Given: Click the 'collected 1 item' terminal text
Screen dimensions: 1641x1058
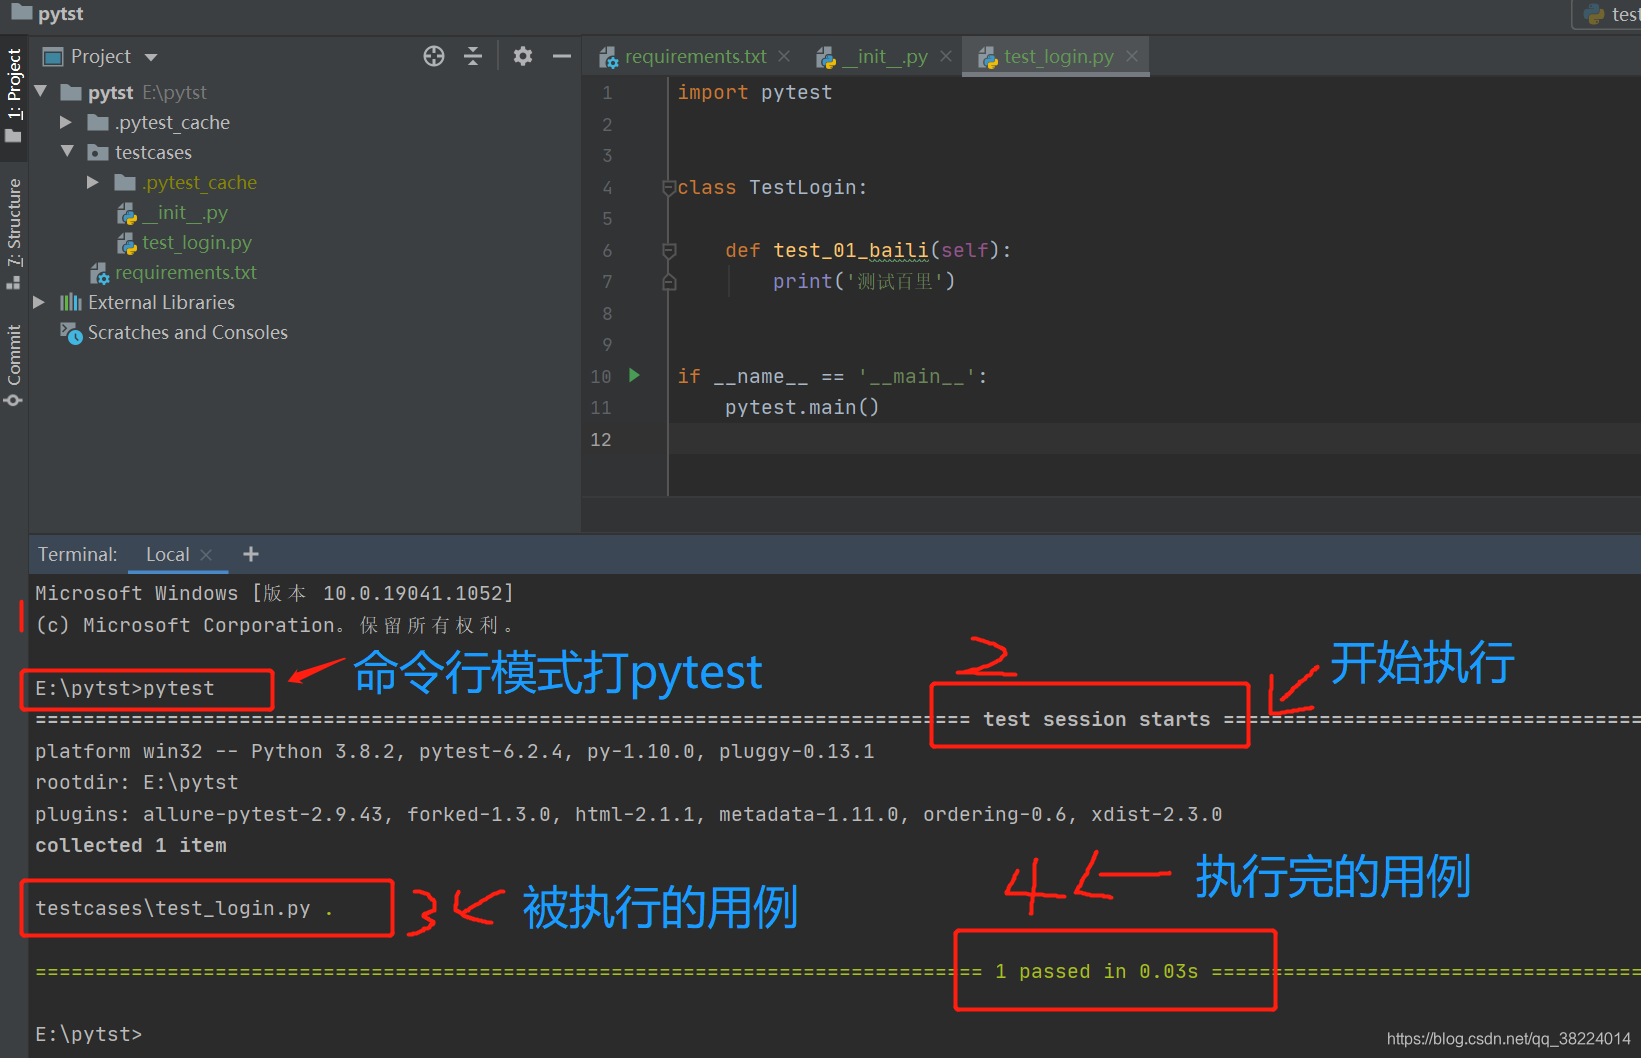Looking at the screenshot, I should (131, 845).
